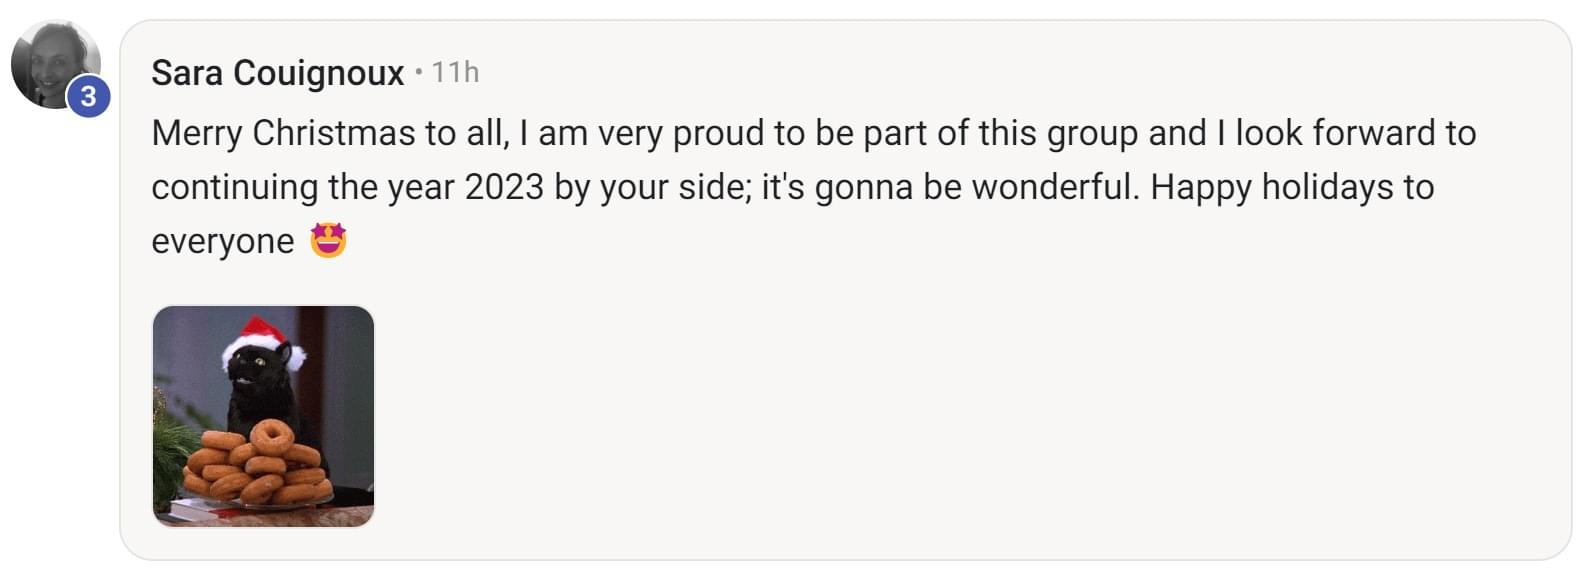
Task: Open the cat with donuts GIF thumbnail
Action: [x=263, y=416]
